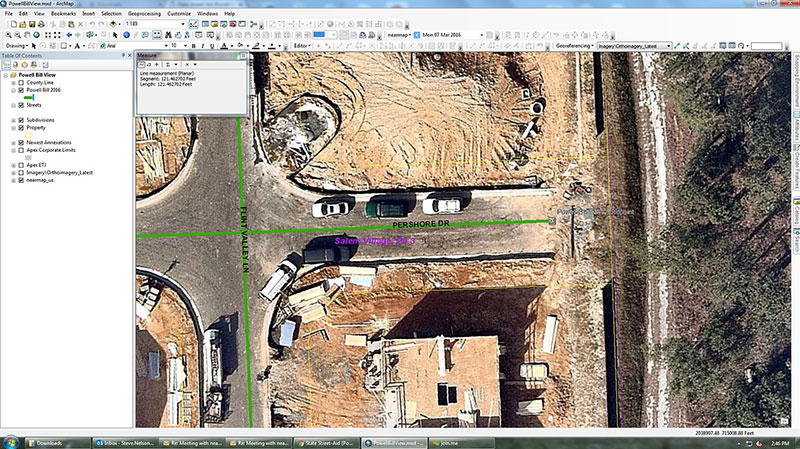Switch to List By Drawing Order view
This screenshot has width=800, height=449.
pos(8,65)
